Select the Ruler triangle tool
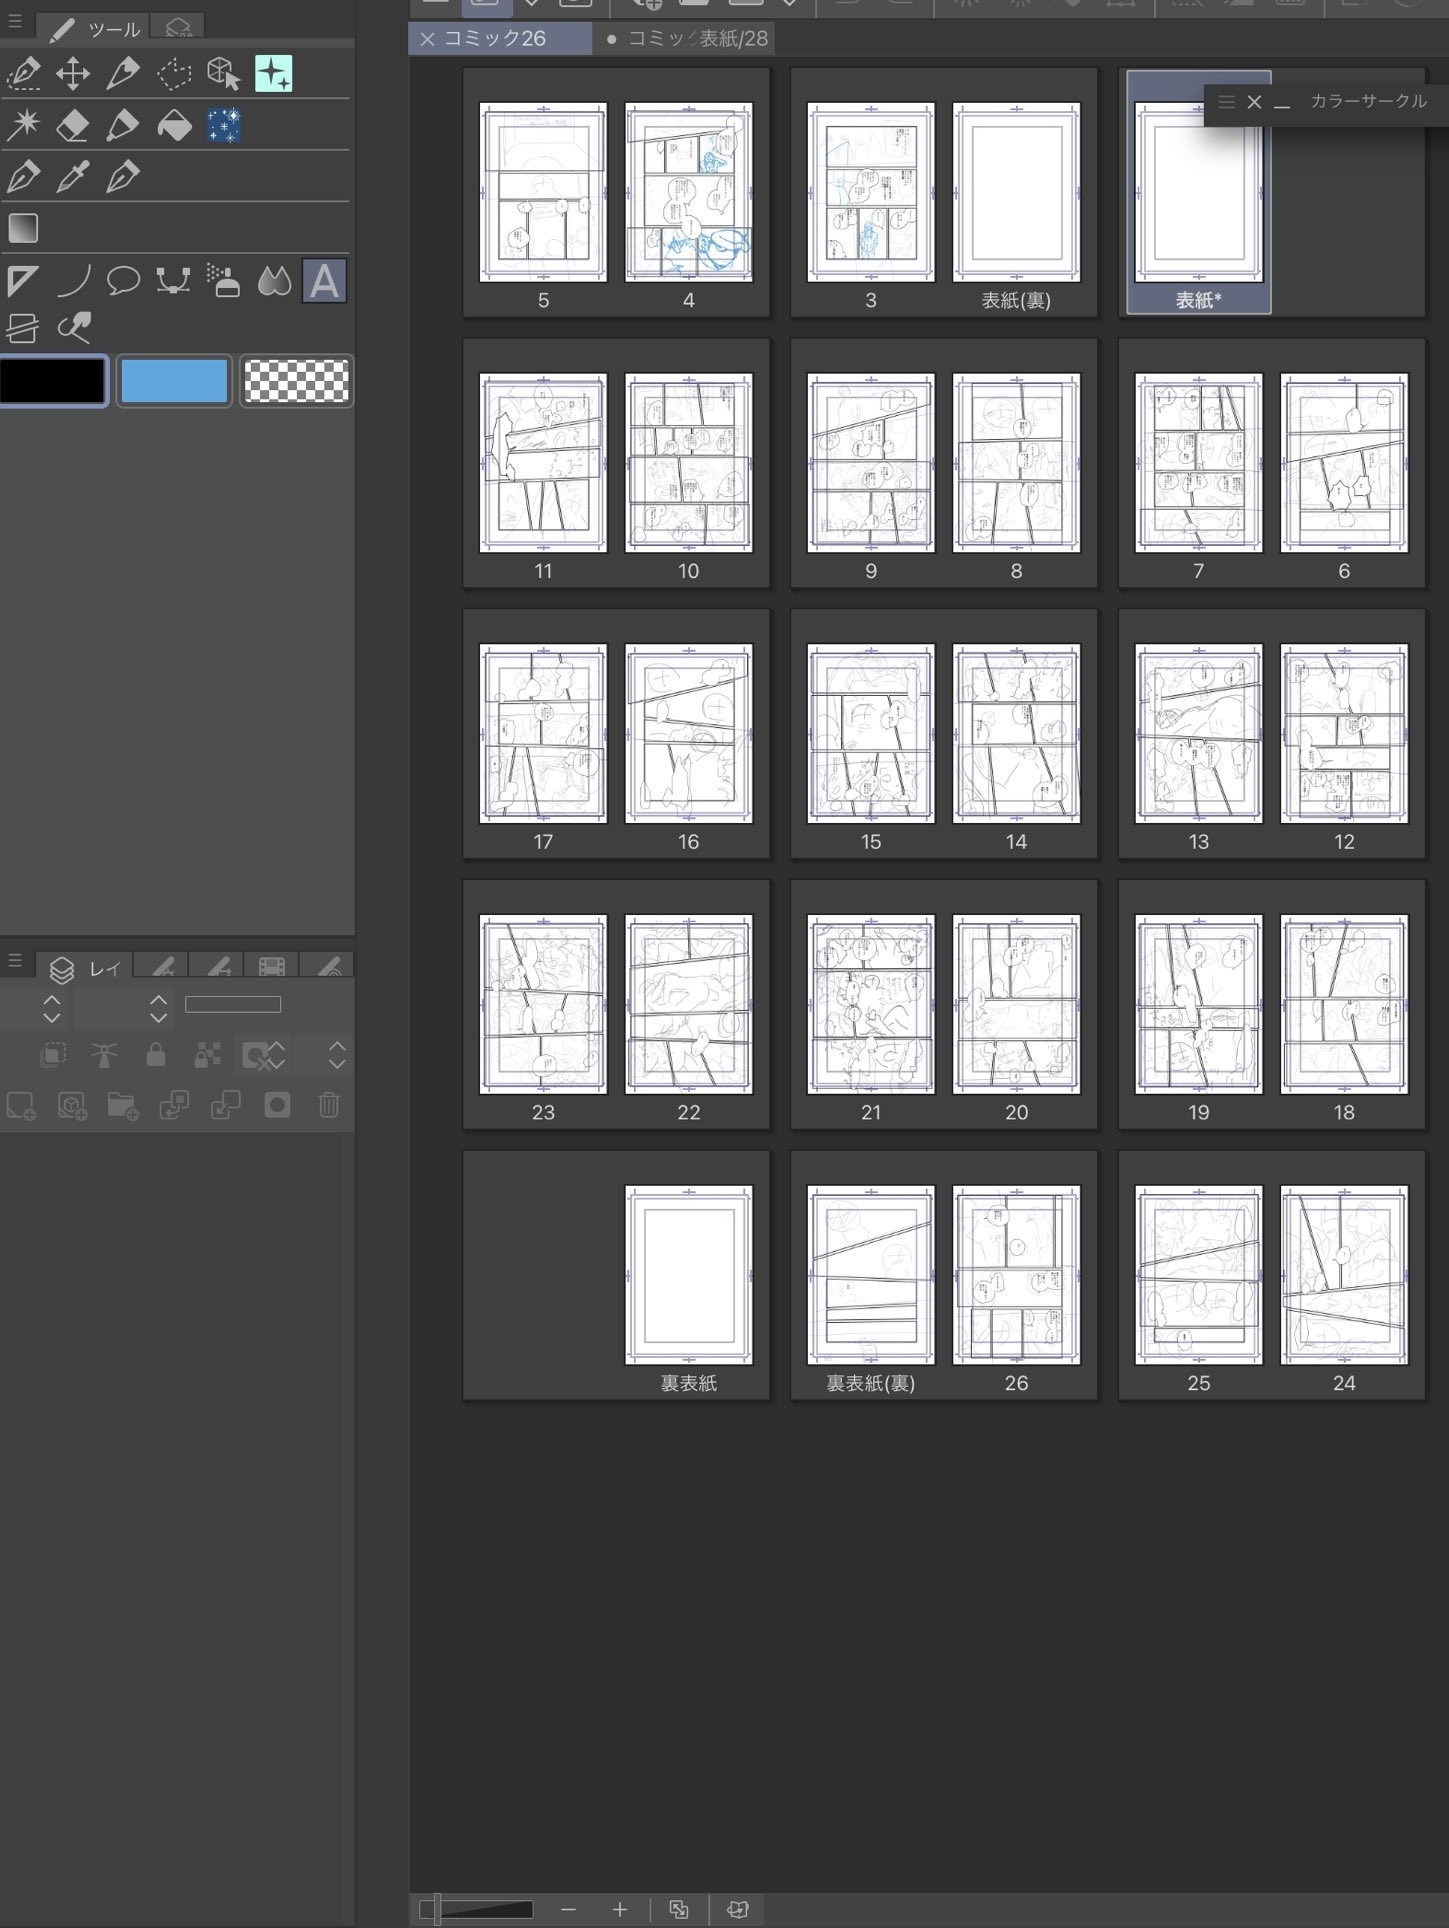 [x=23, y=281]
